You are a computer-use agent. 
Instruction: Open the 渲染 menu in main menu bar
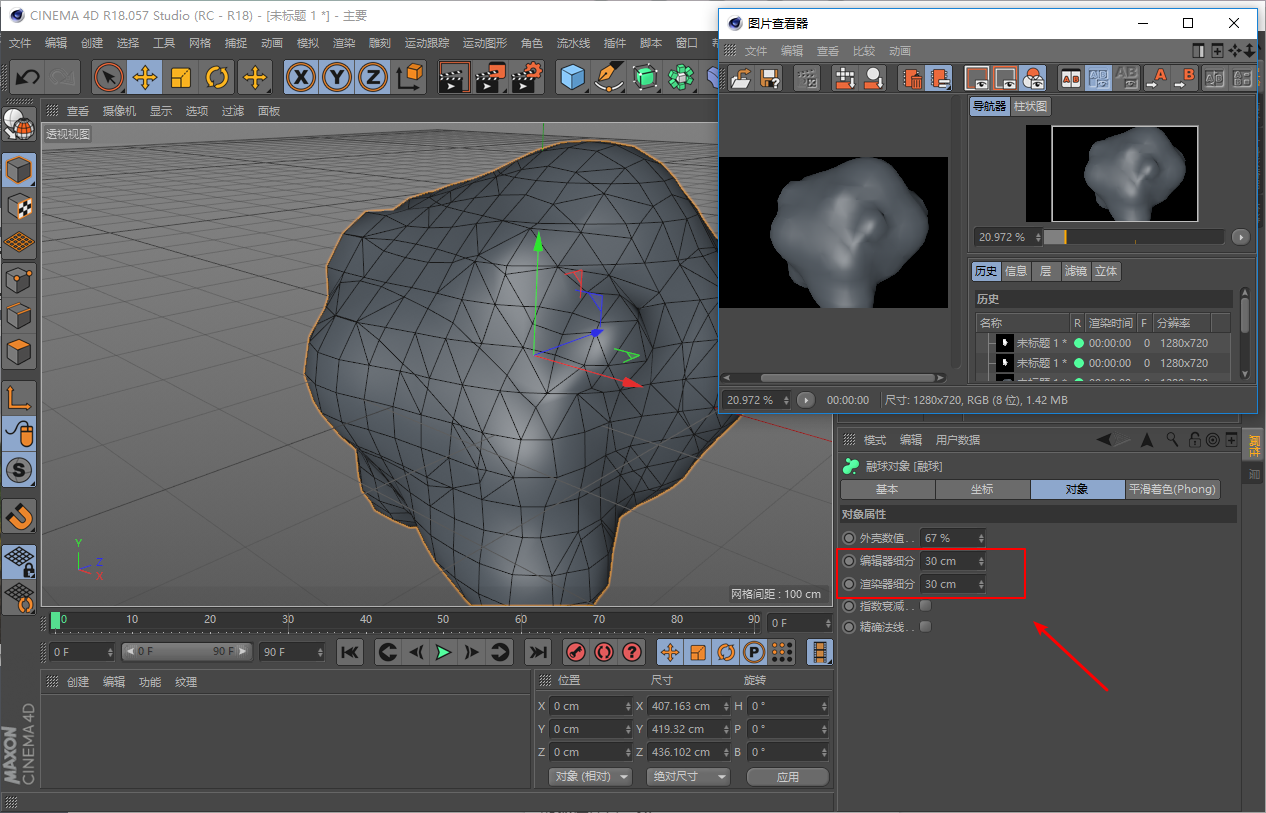tap(343, 43)
